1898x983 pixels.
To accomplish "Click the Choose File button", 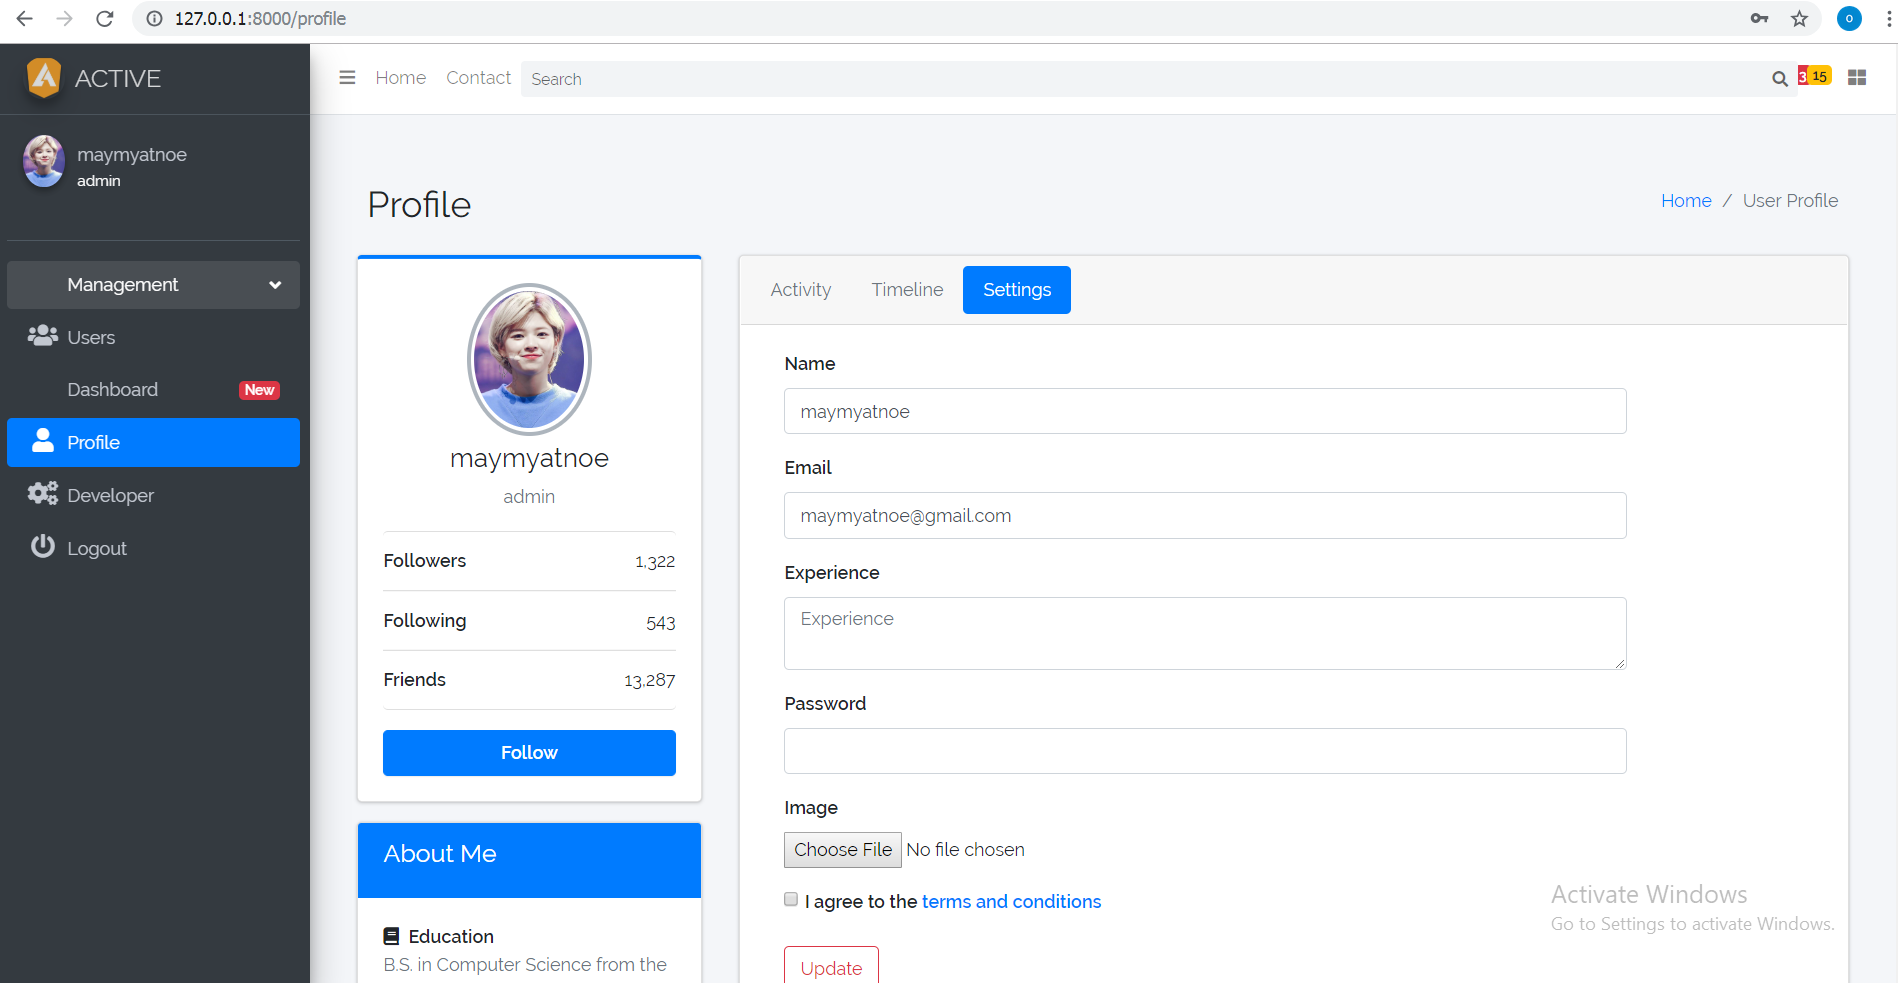I will [843, 850].
